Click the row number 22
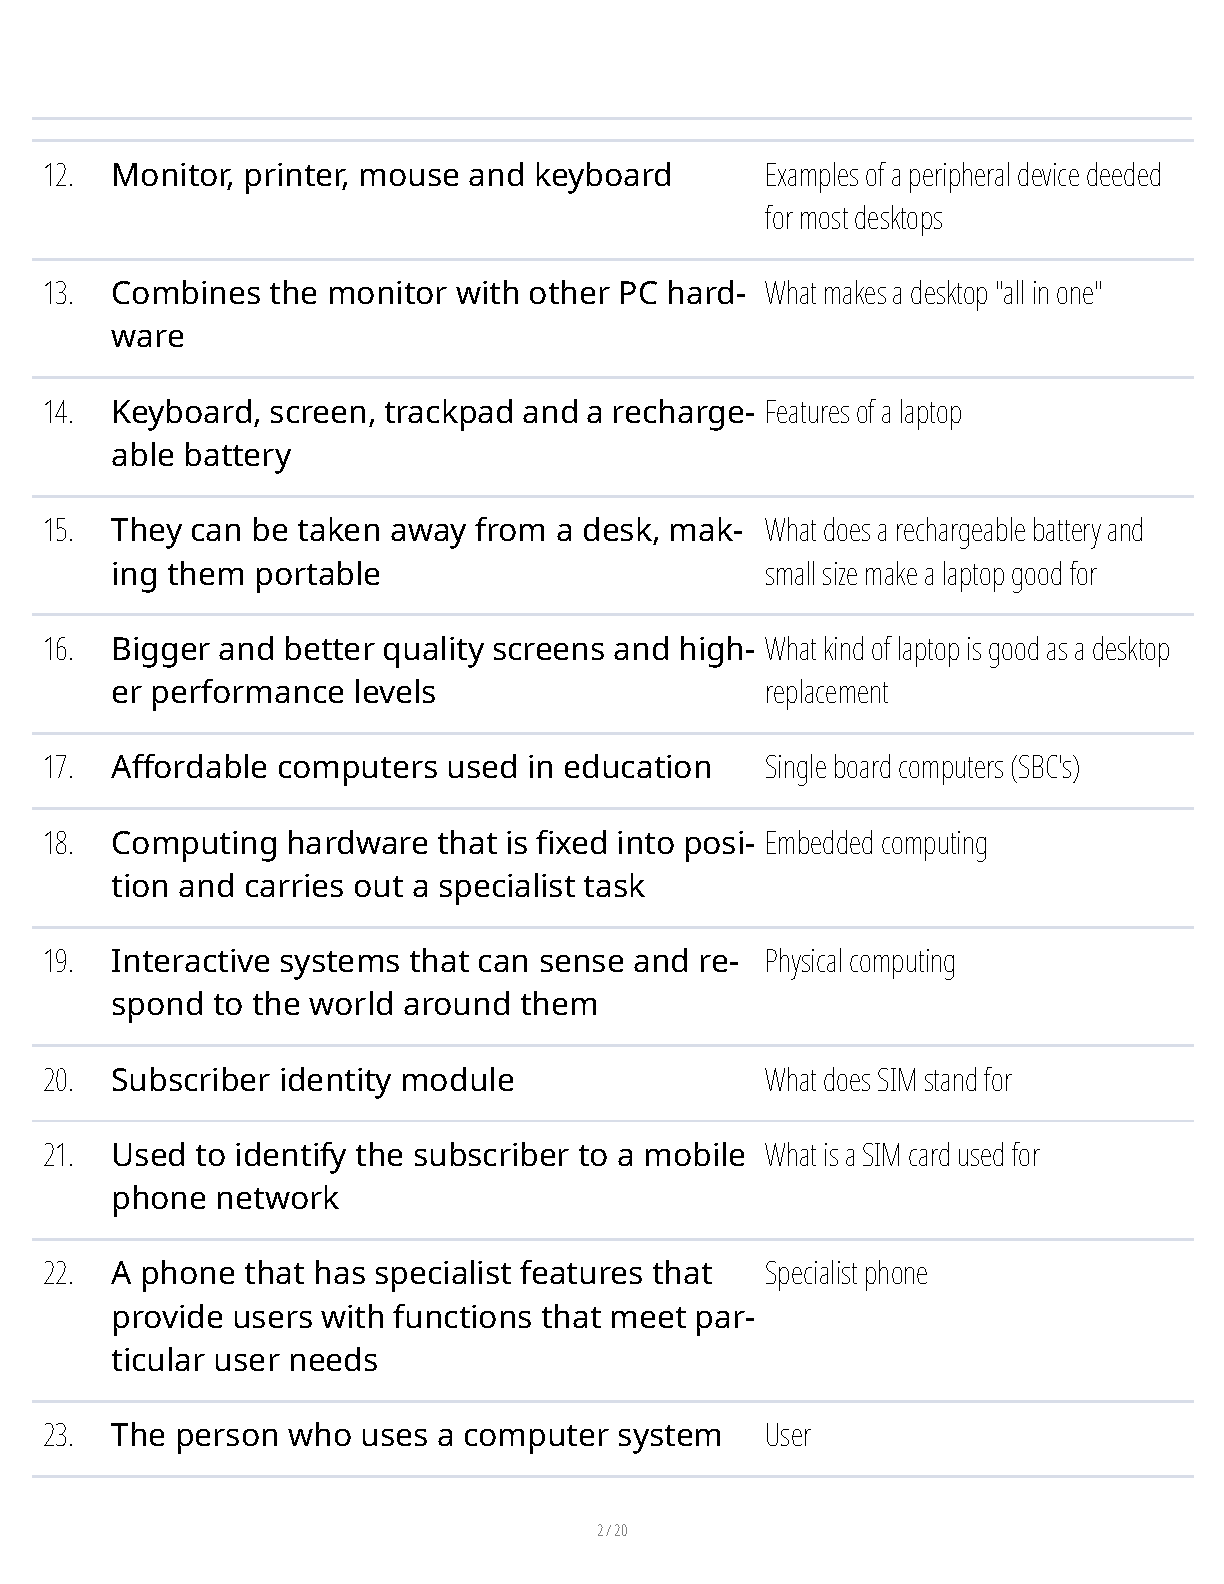 pyautogui.click(x=58, y=1274)
